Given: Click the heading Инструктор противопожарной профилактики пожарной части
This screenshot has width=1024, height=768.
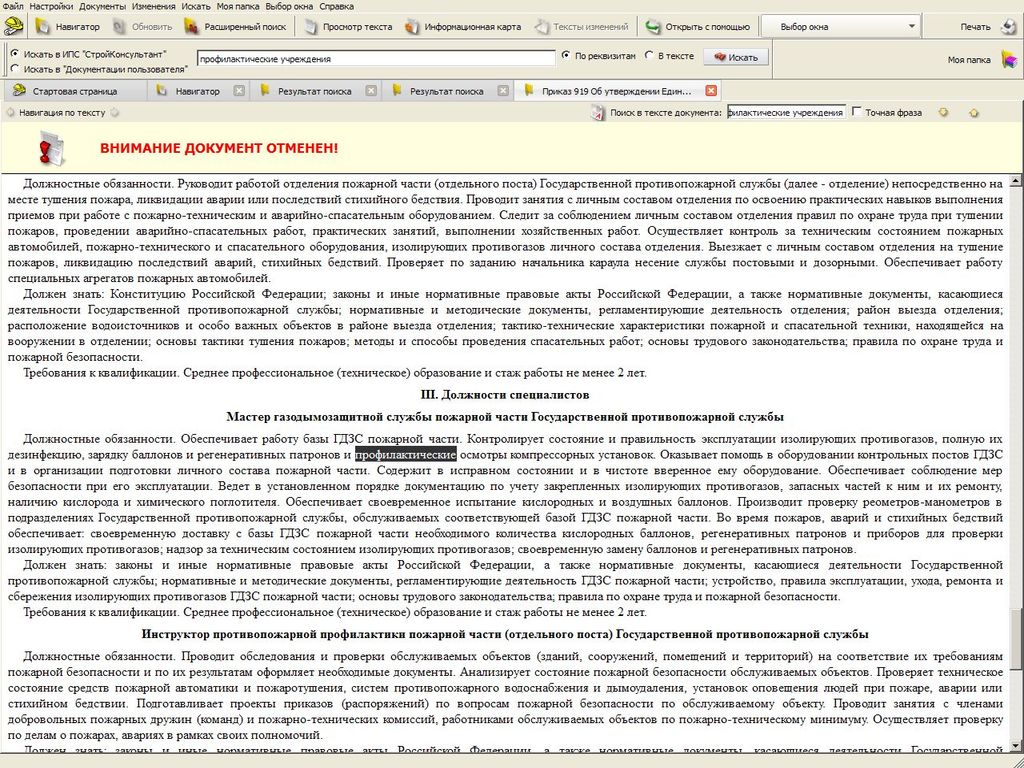Looking at the screenshot, I should [x=505, y=634].
